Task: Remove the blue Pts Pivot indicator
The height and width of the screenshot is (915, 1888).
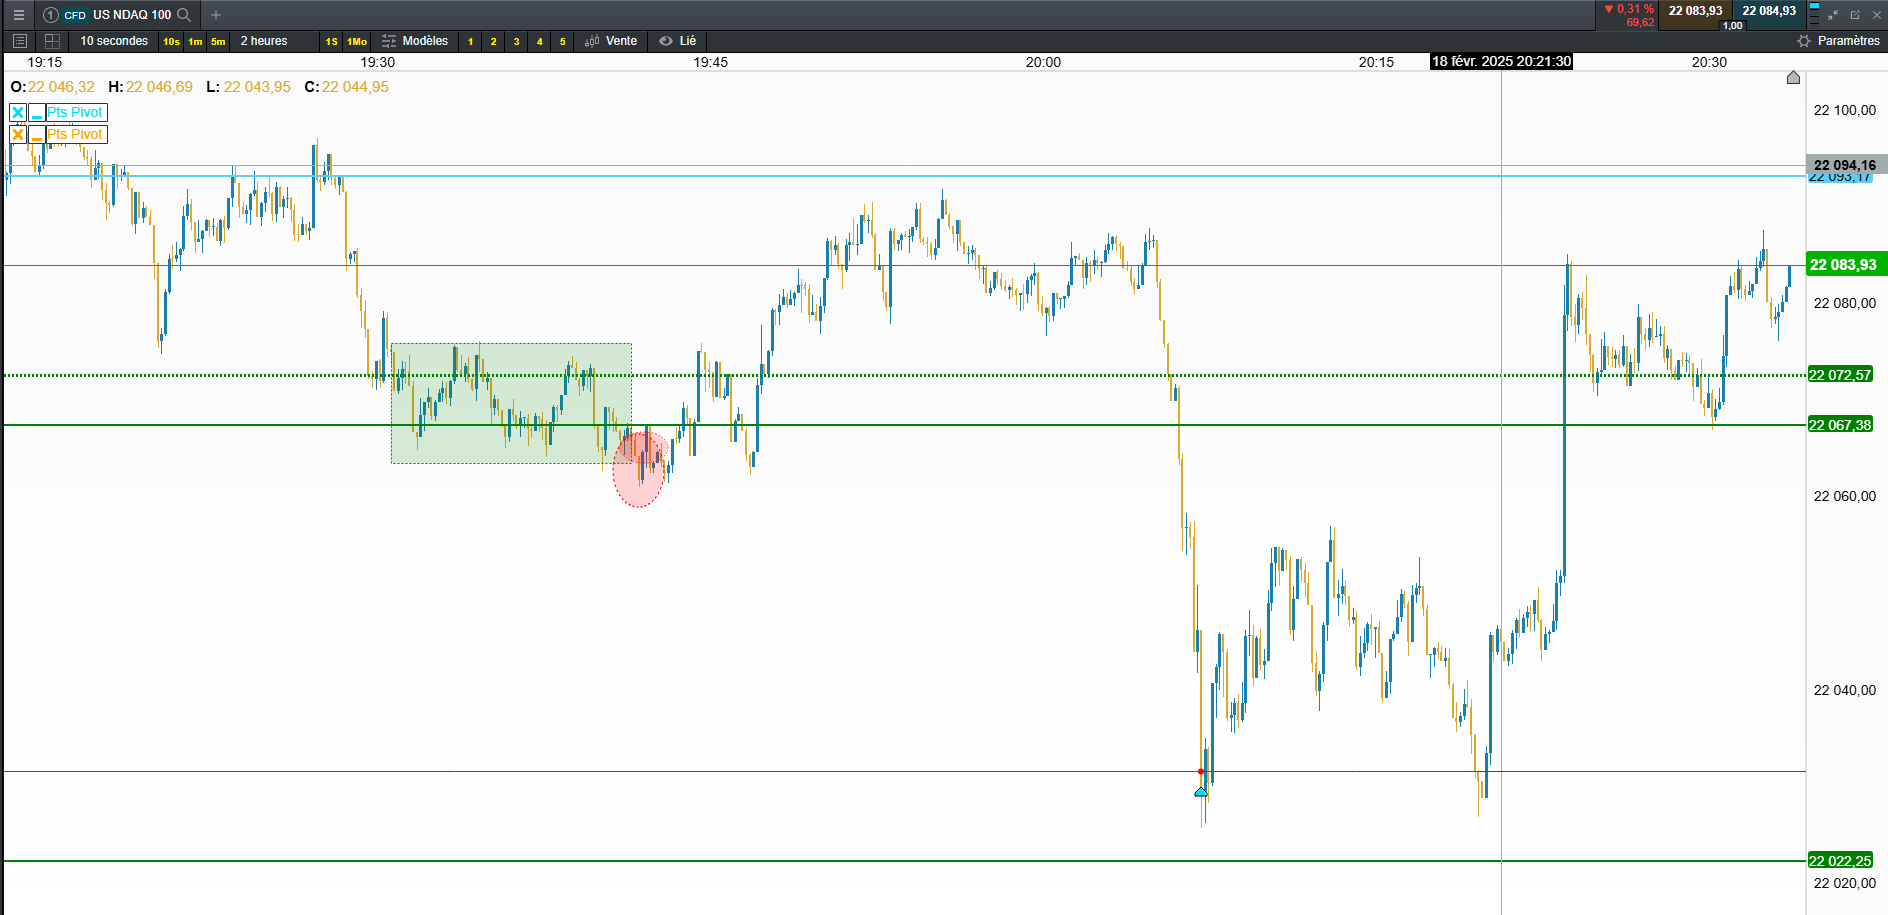Action: click(18, 112)
